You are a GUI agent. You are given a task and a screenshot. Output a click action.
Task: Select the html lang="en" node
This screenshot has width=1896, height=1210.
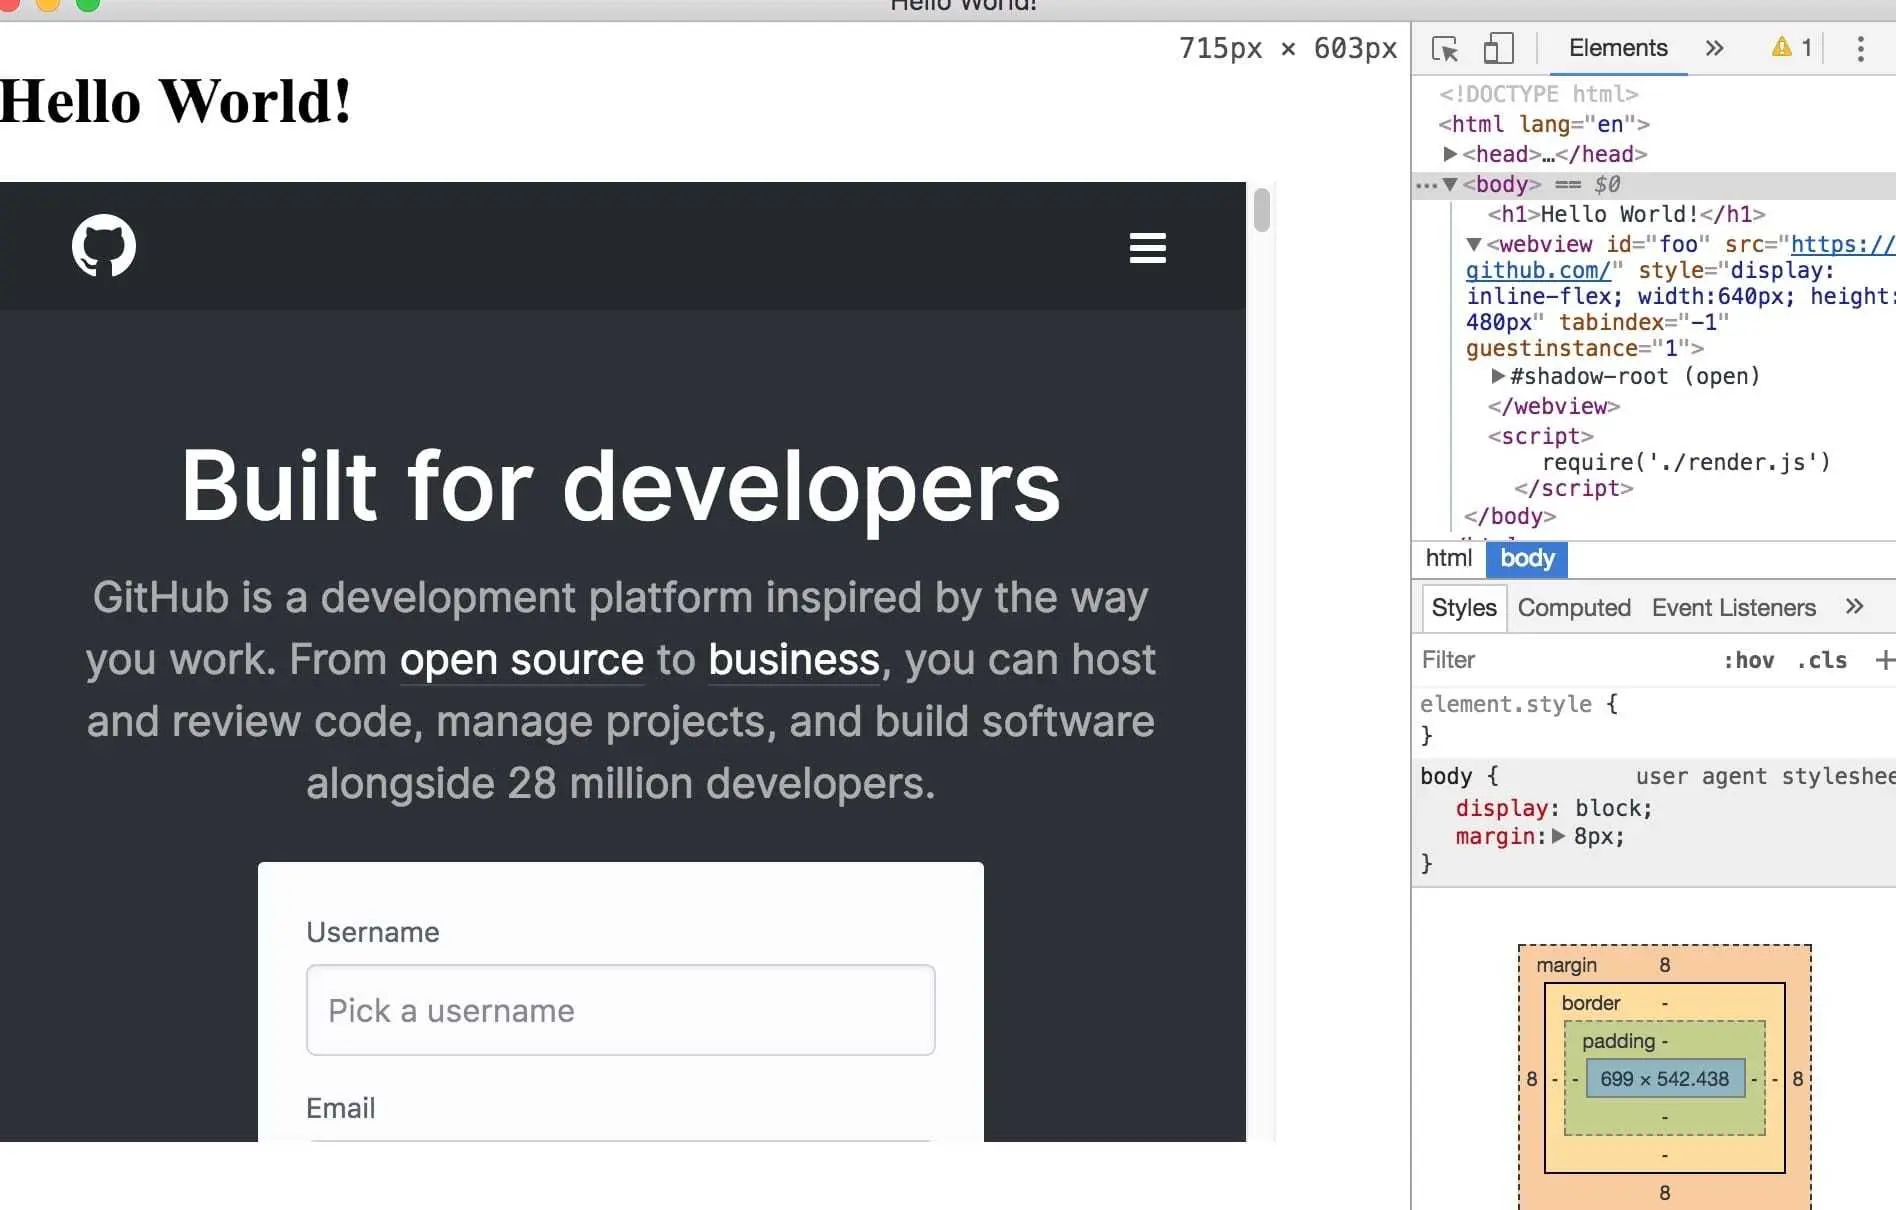(1544, 124)
